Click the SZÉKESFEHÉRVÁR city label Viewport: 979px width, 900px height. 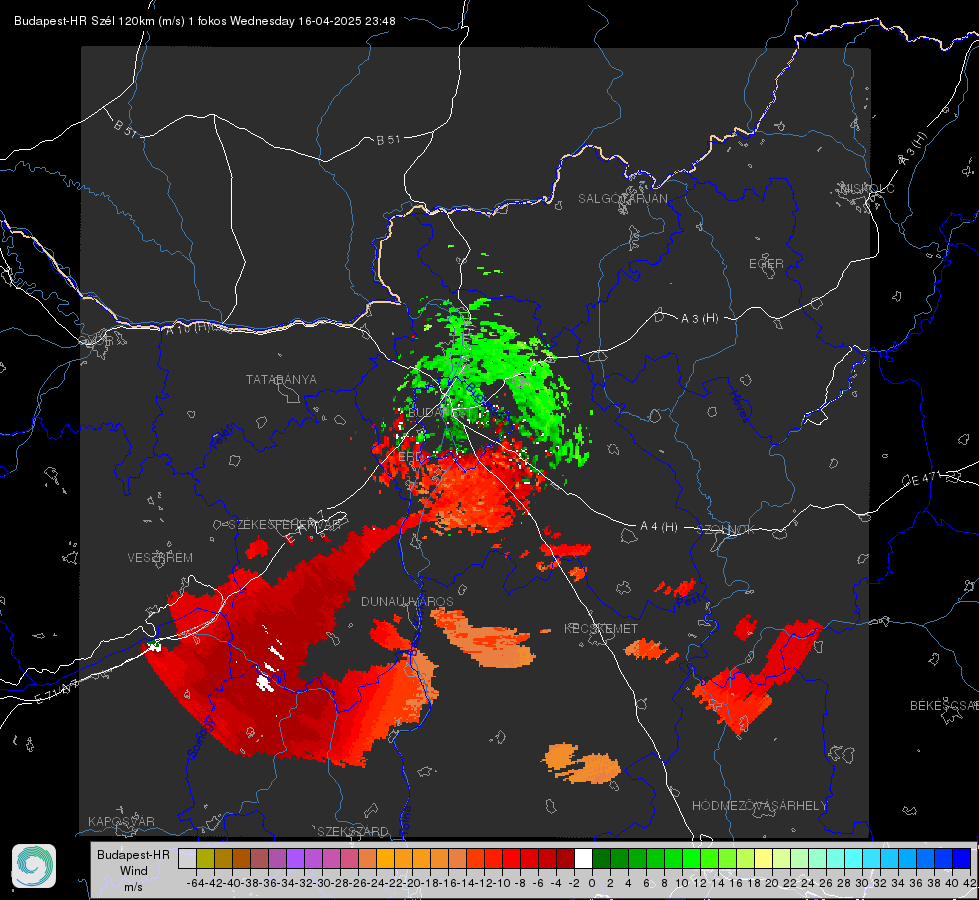[285, 524]
